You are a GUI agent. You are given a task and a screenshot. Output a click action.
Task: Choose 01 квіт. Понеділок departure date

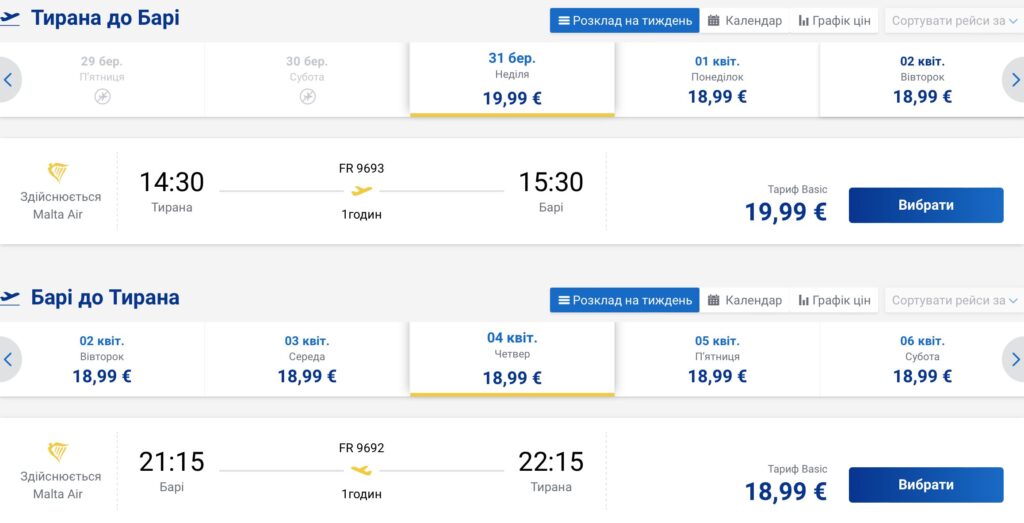pos(717,80)
